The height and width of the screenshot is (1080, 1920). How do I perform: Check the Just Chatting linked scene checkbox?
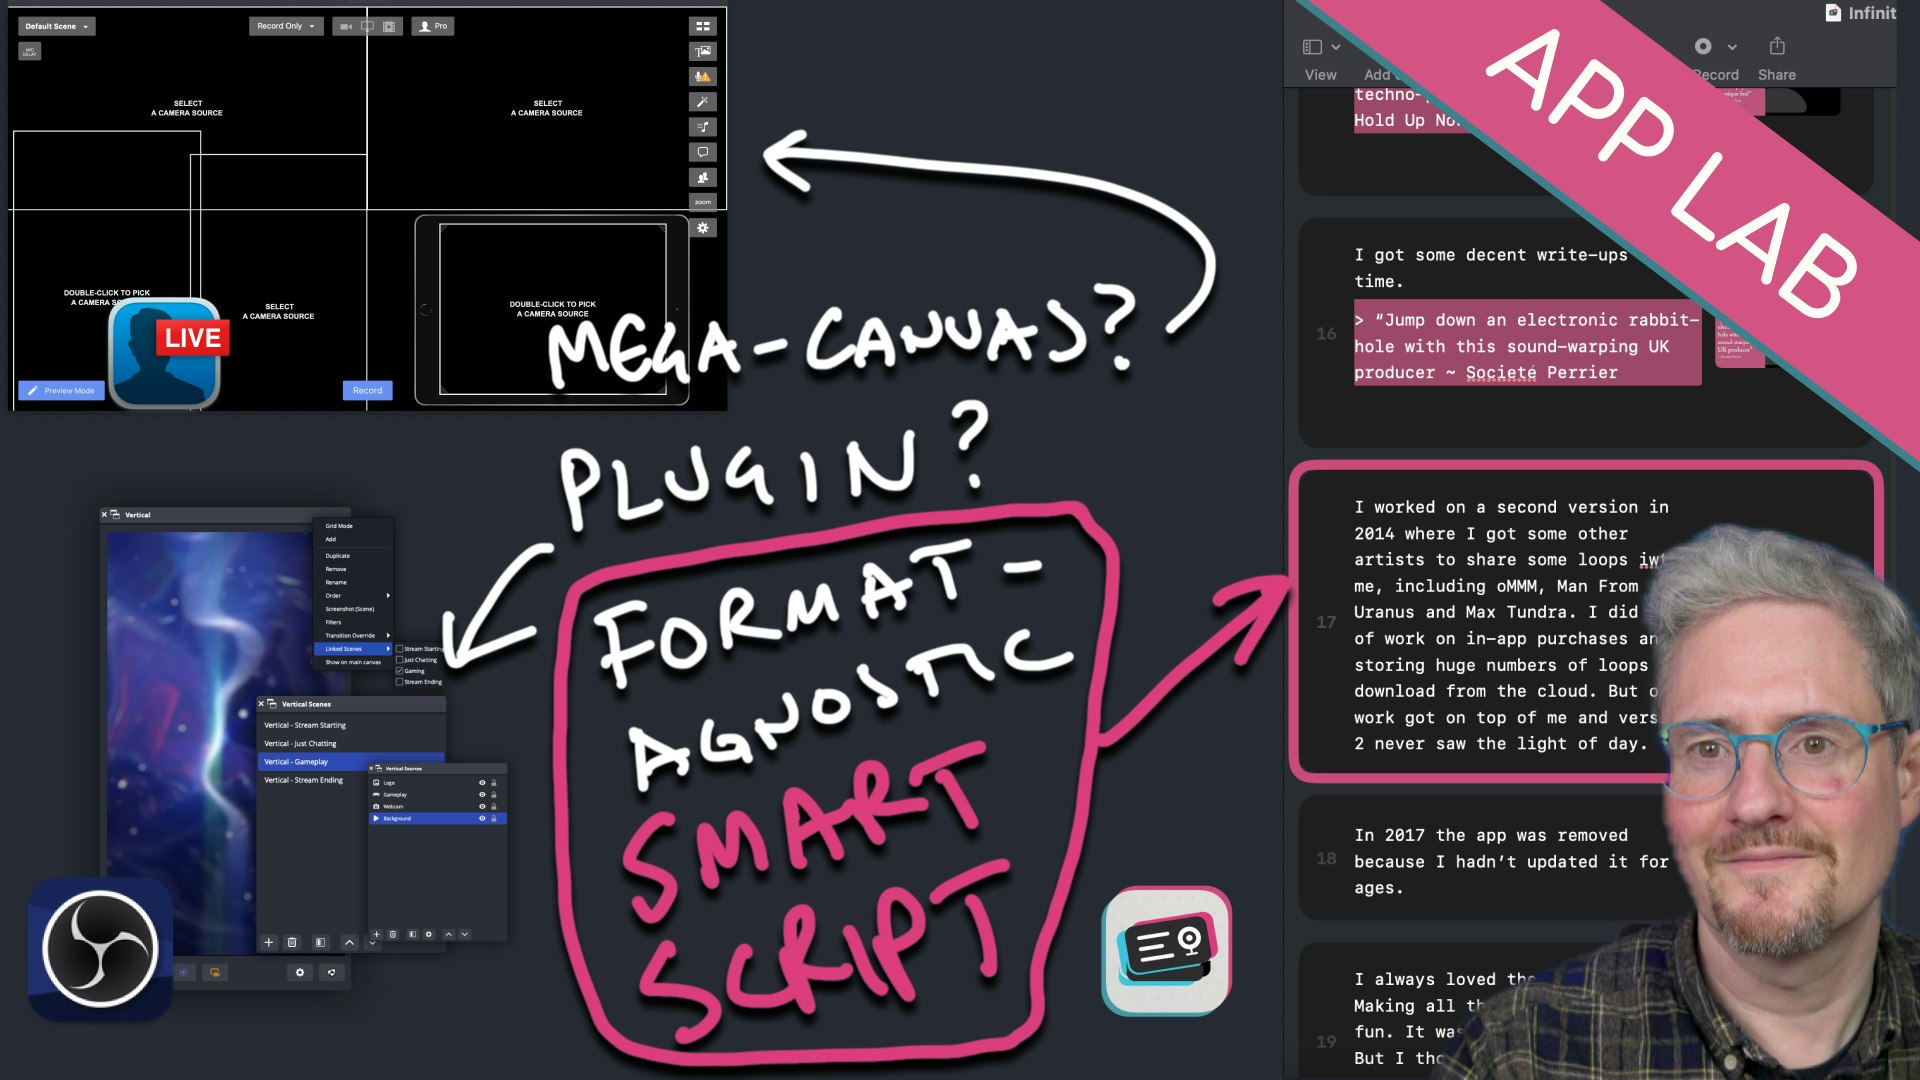click(400, 660)
